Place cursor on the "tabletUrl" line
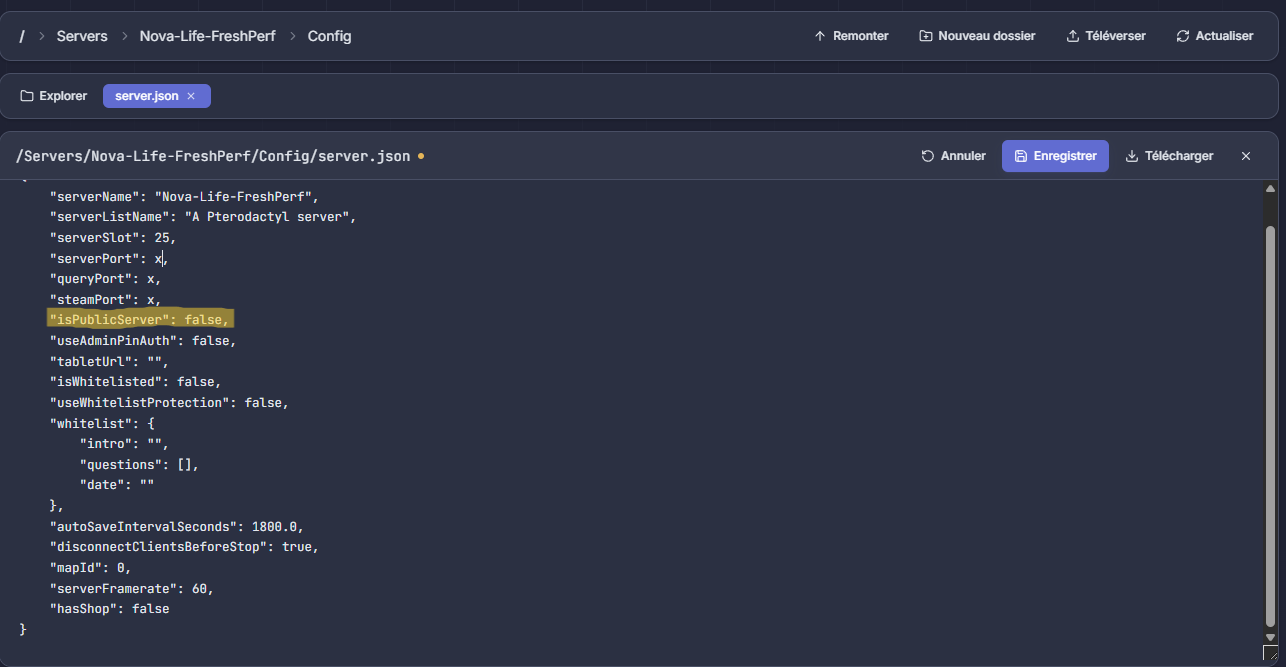The height and width of the screenshot is (667, 1286). (x=109, y=362)
